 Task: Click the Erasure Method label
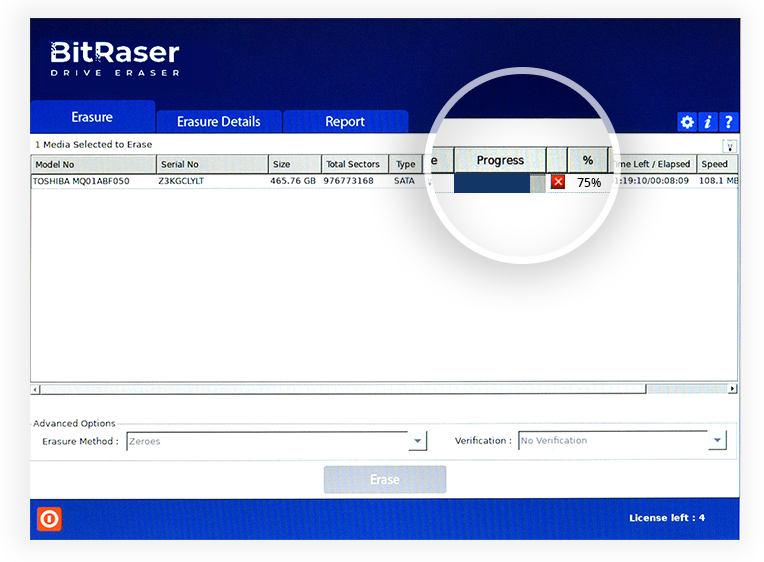click(x=80, y=441)
